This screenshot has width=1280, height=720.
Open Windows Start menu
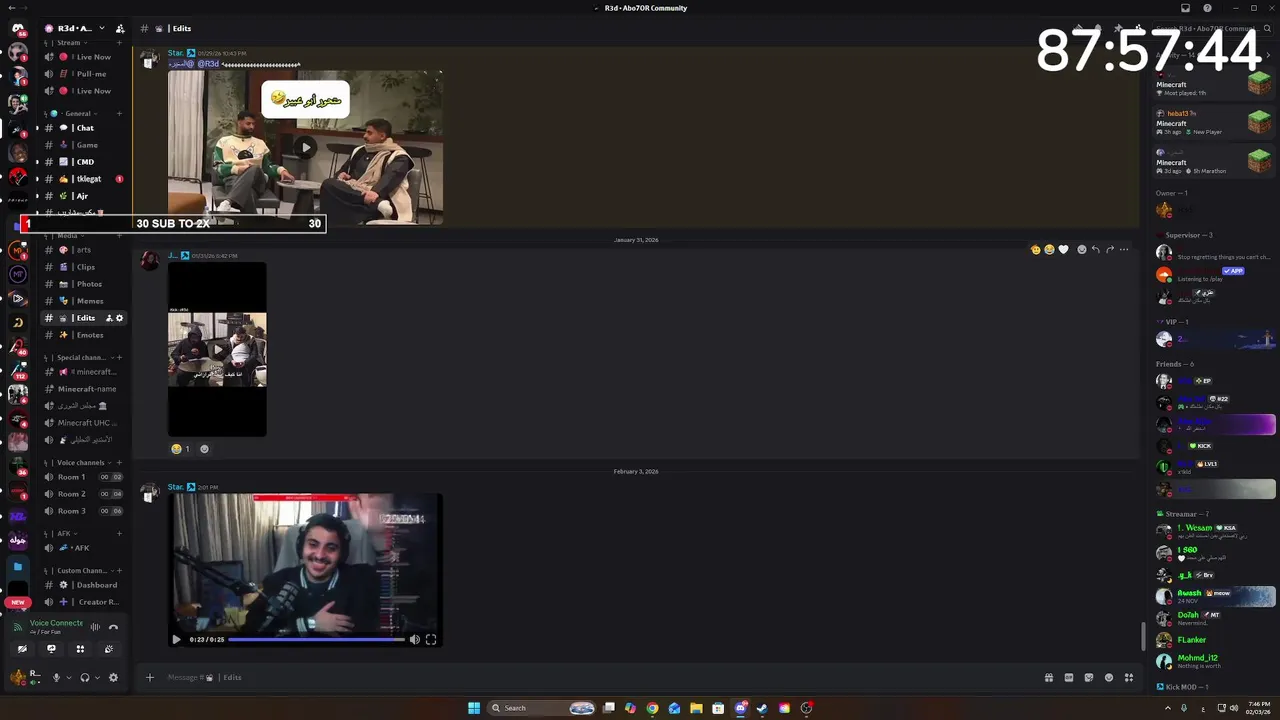[474, 708]
